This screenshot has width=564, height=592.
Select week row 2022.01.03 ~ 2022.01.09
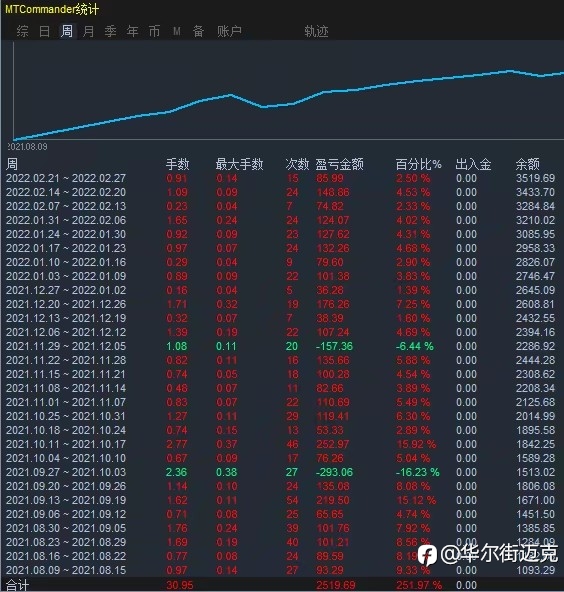pos(281,276)
